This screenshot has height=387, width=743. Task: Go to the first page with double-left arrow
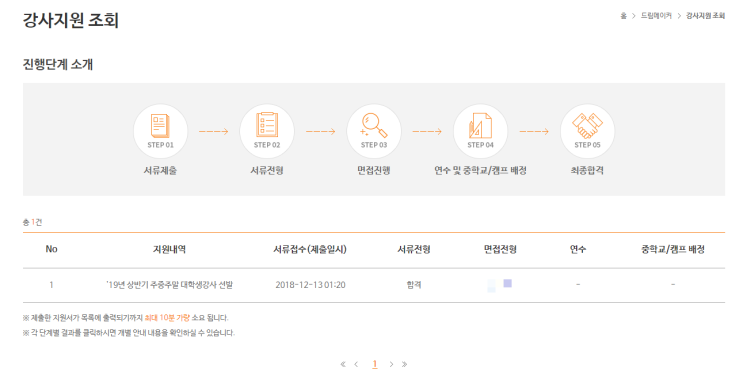343,364
